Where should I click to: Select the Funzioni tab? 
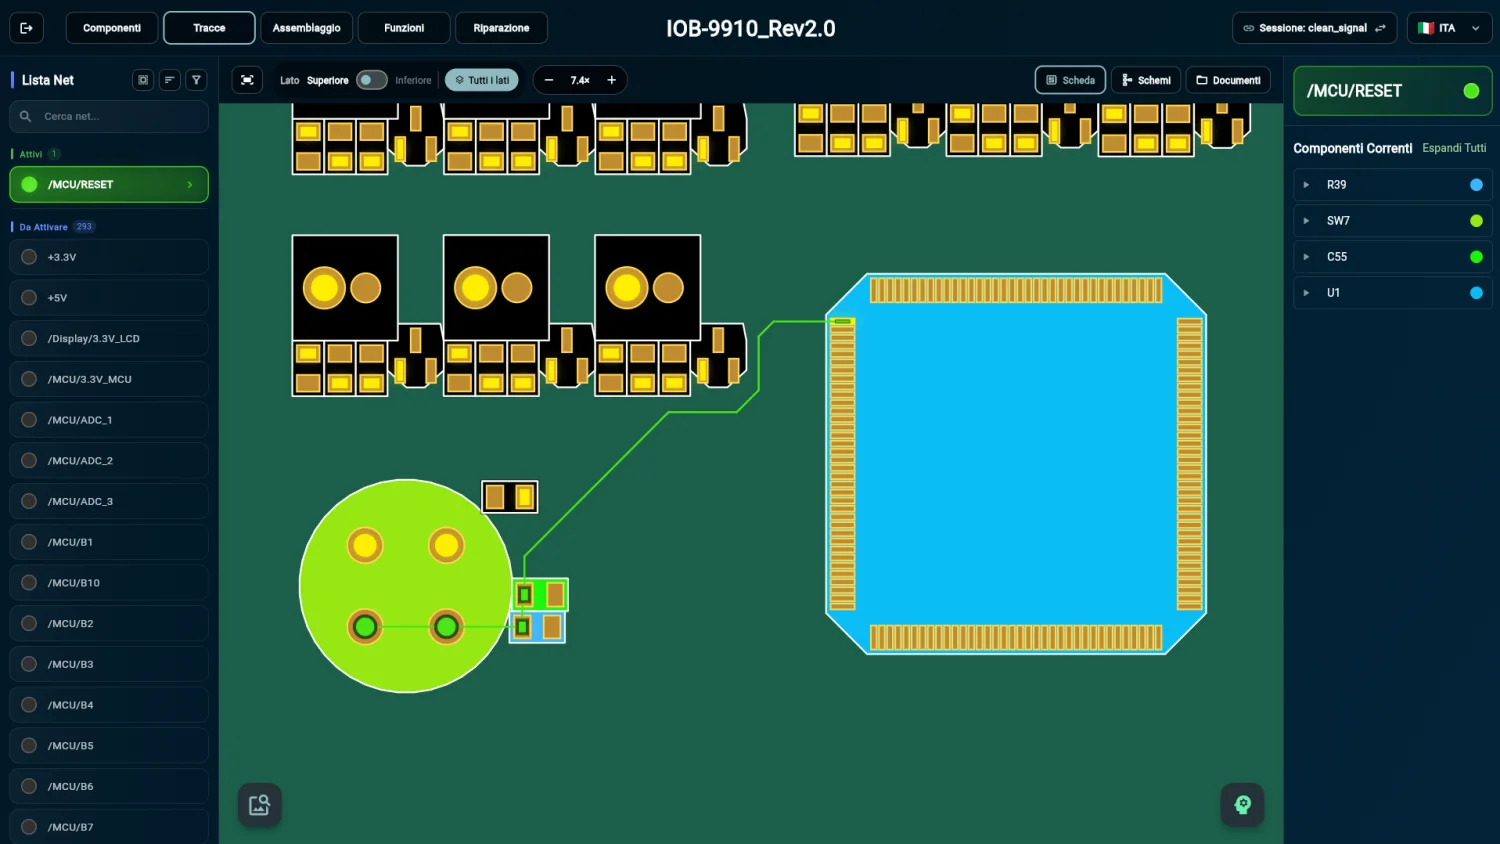[x=404, y=28]
